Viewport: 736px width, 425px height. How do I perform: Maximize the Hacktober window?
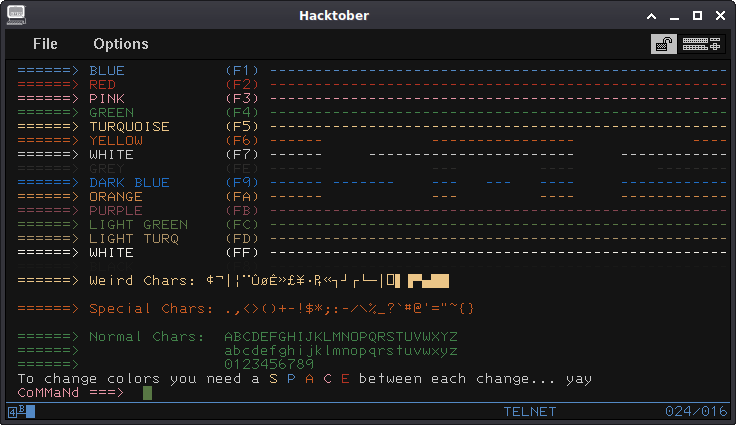pyautogui.click(x=698, y=16)
